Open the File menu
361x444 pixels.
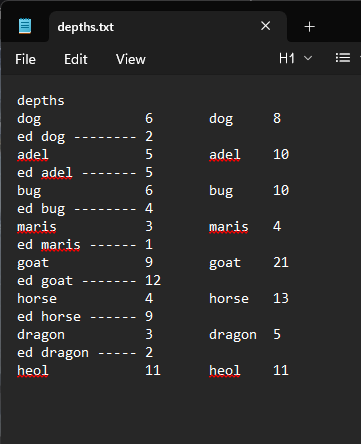pos(25,59)
